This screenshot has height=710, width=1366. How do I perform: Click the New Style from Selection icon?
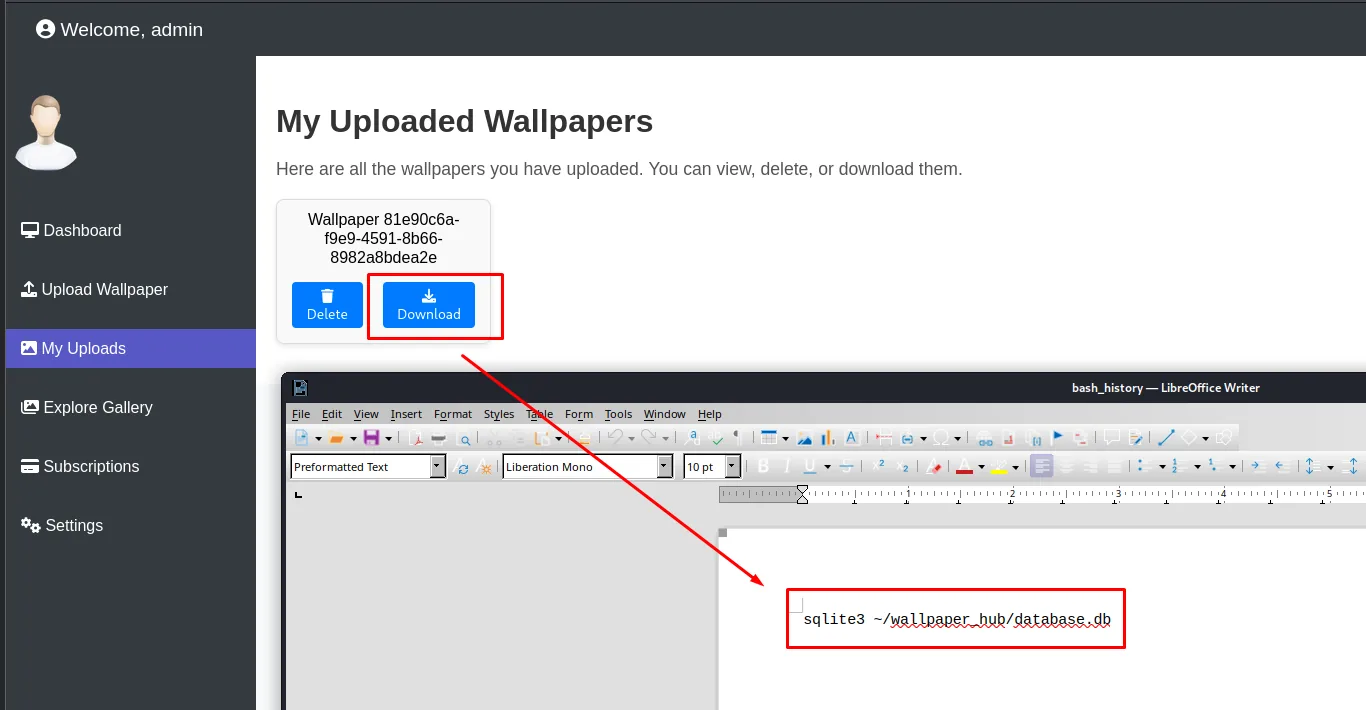pos(485,467)
